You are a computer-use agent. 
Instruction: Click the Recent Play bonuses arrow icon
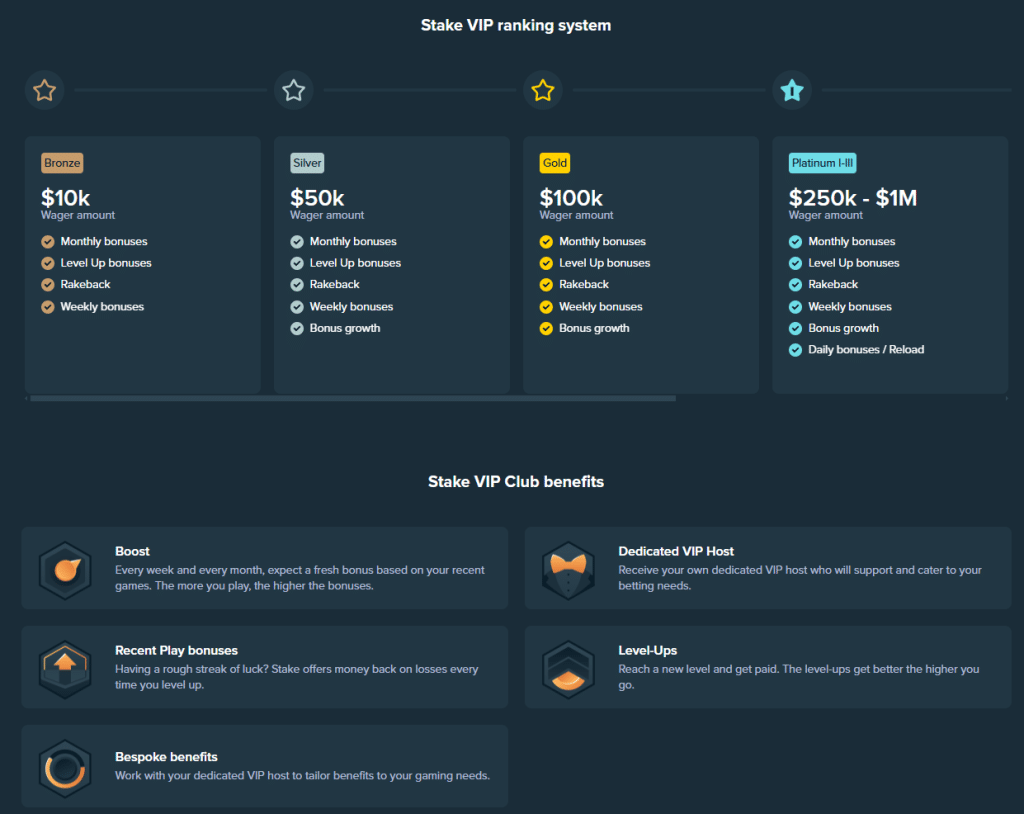coord(65,668)
